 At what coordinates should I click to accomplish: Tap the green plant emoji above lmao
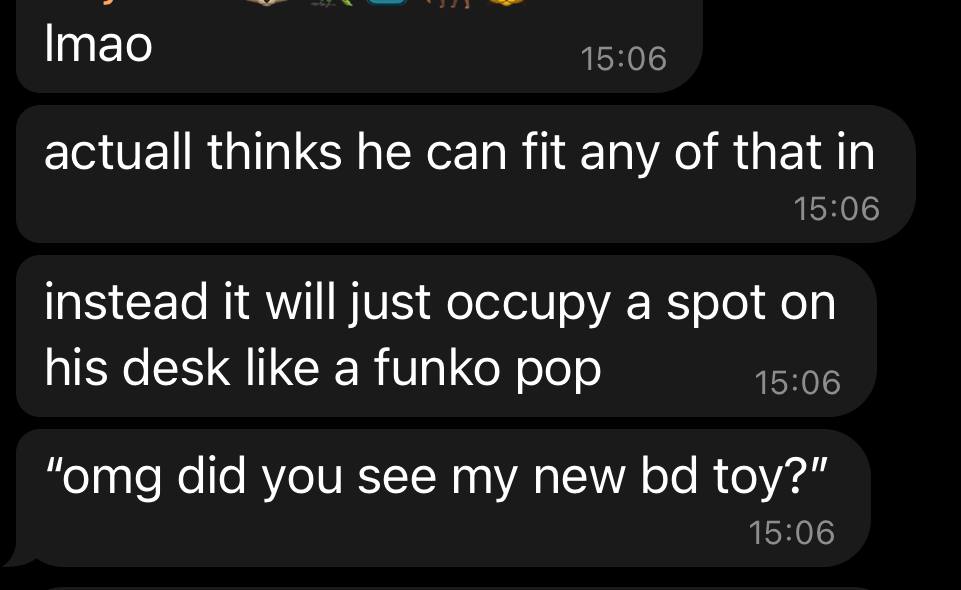[x=333, y=2]
